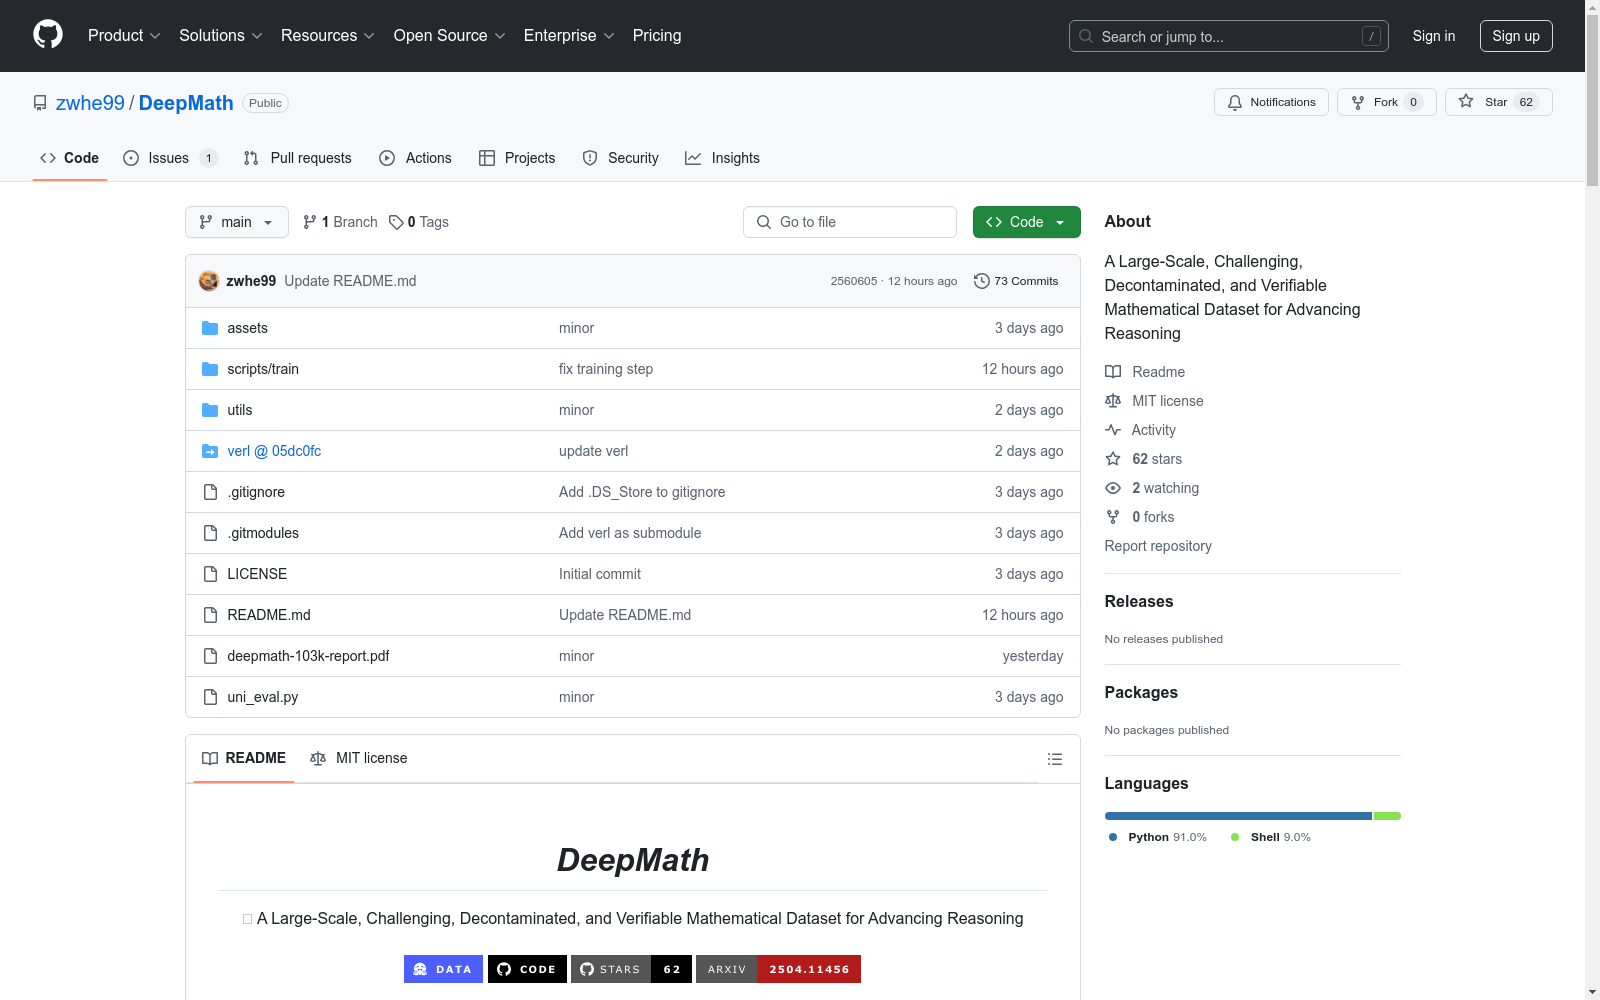This screenshot has height=1000, width=1600.
Task: Click the CODE badge in README
Action: click(527, 969)
